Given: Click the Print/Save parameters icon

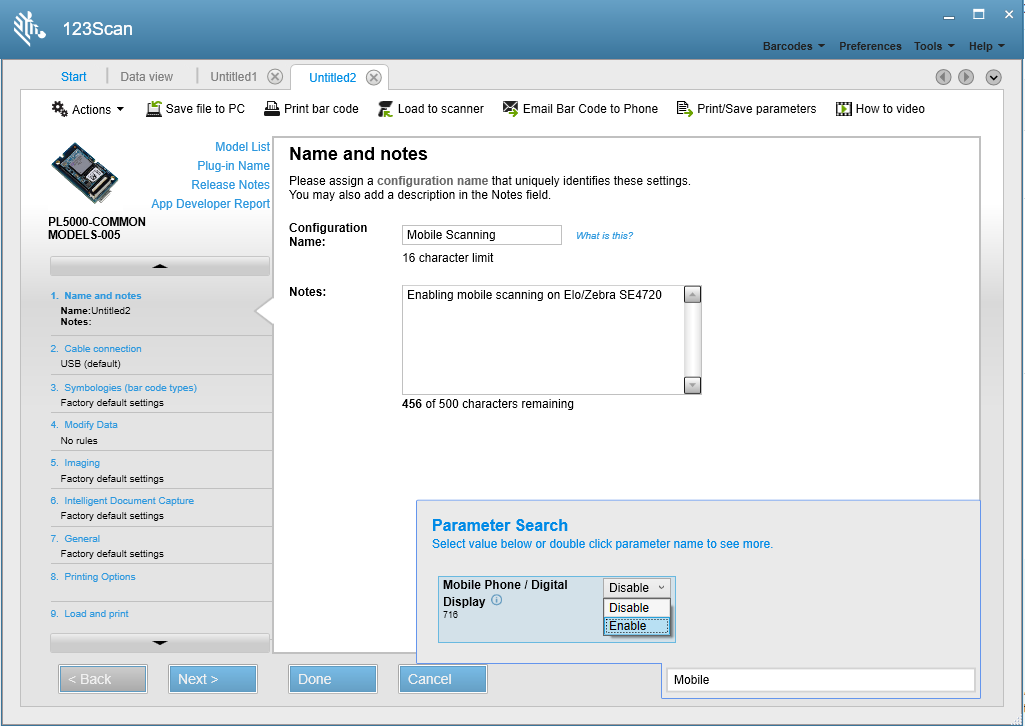Looking at the screenshot, I should [x=684, y=108].
